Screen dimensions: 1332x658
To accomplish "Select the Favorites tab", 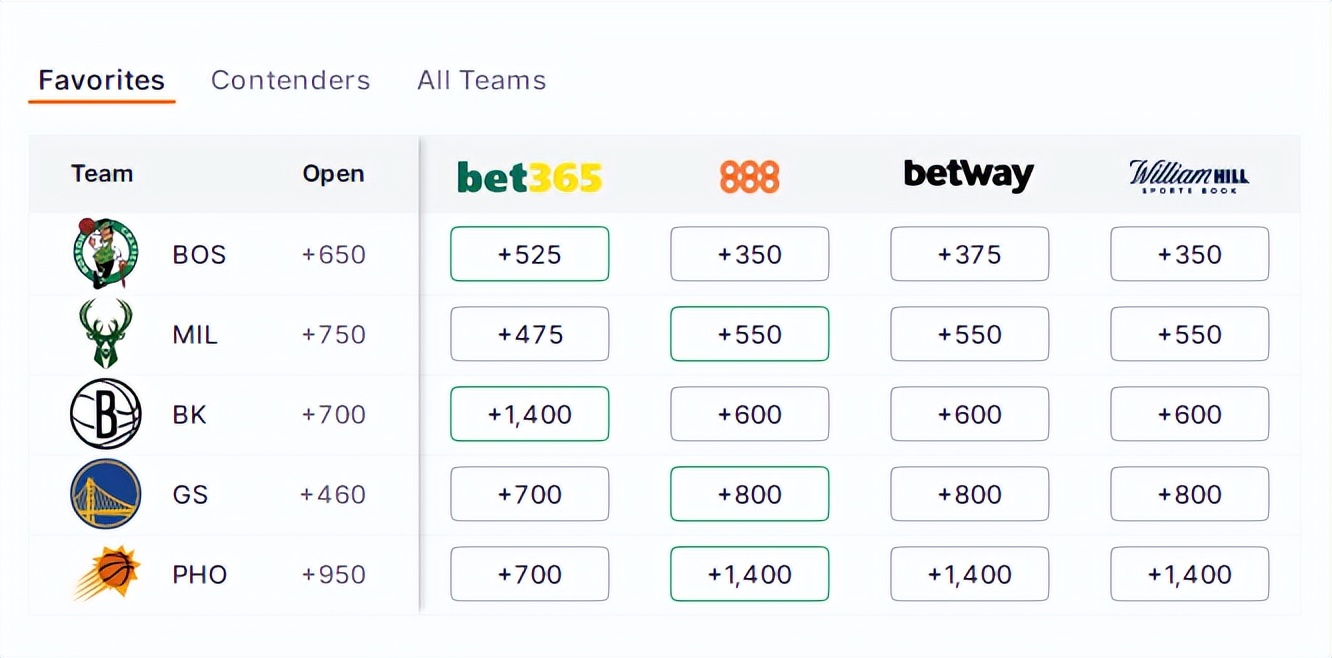I will pos(101,80).
